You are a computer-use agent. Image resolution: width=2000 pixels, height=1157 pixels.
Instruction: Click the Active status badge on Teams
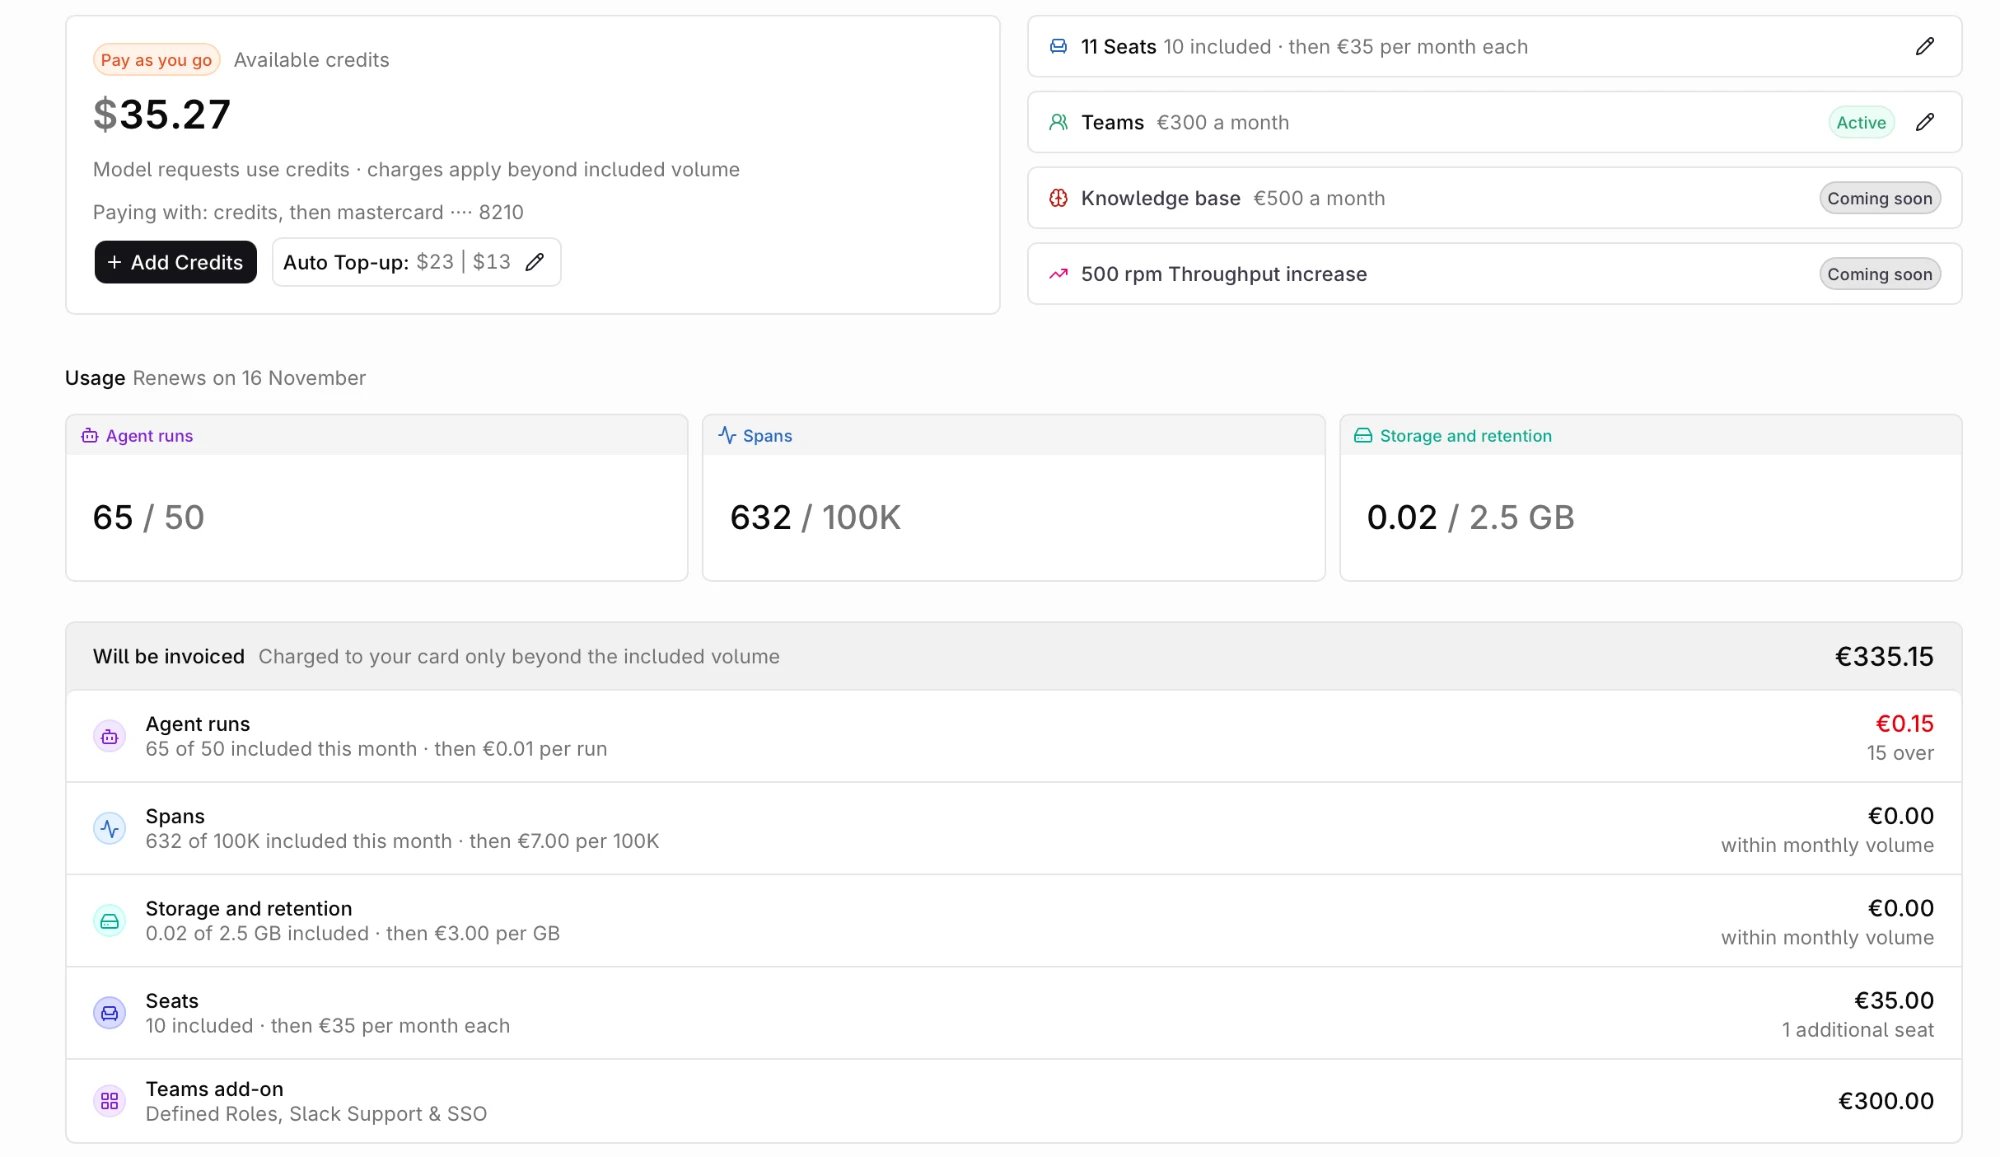pos(1861,122)
